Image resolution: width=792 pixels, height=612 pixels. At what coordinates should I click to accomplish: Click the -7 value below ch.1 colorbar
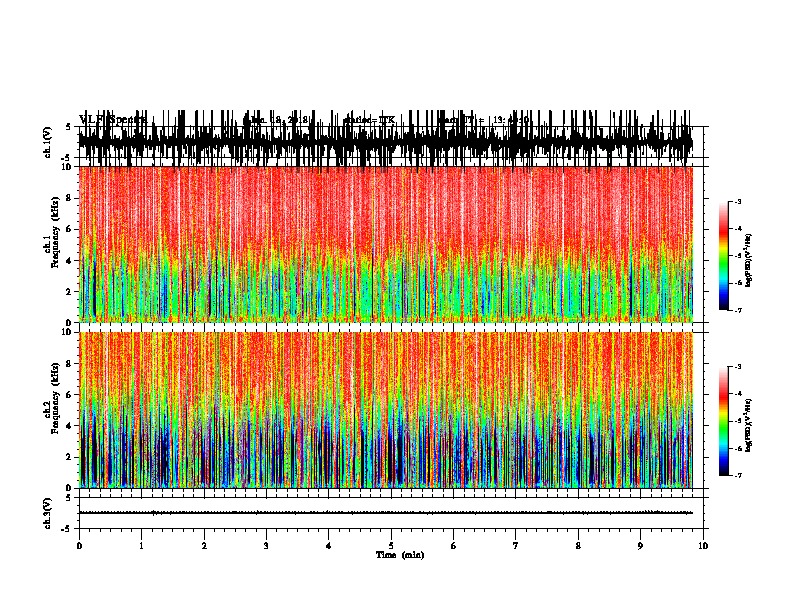[x=737, y=310]
